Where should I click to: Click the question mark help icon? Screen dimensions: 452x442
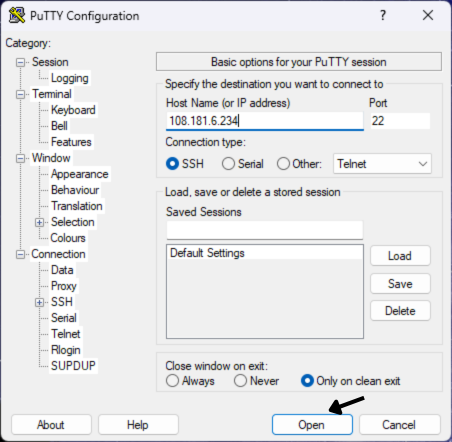(x=383, y=15)
